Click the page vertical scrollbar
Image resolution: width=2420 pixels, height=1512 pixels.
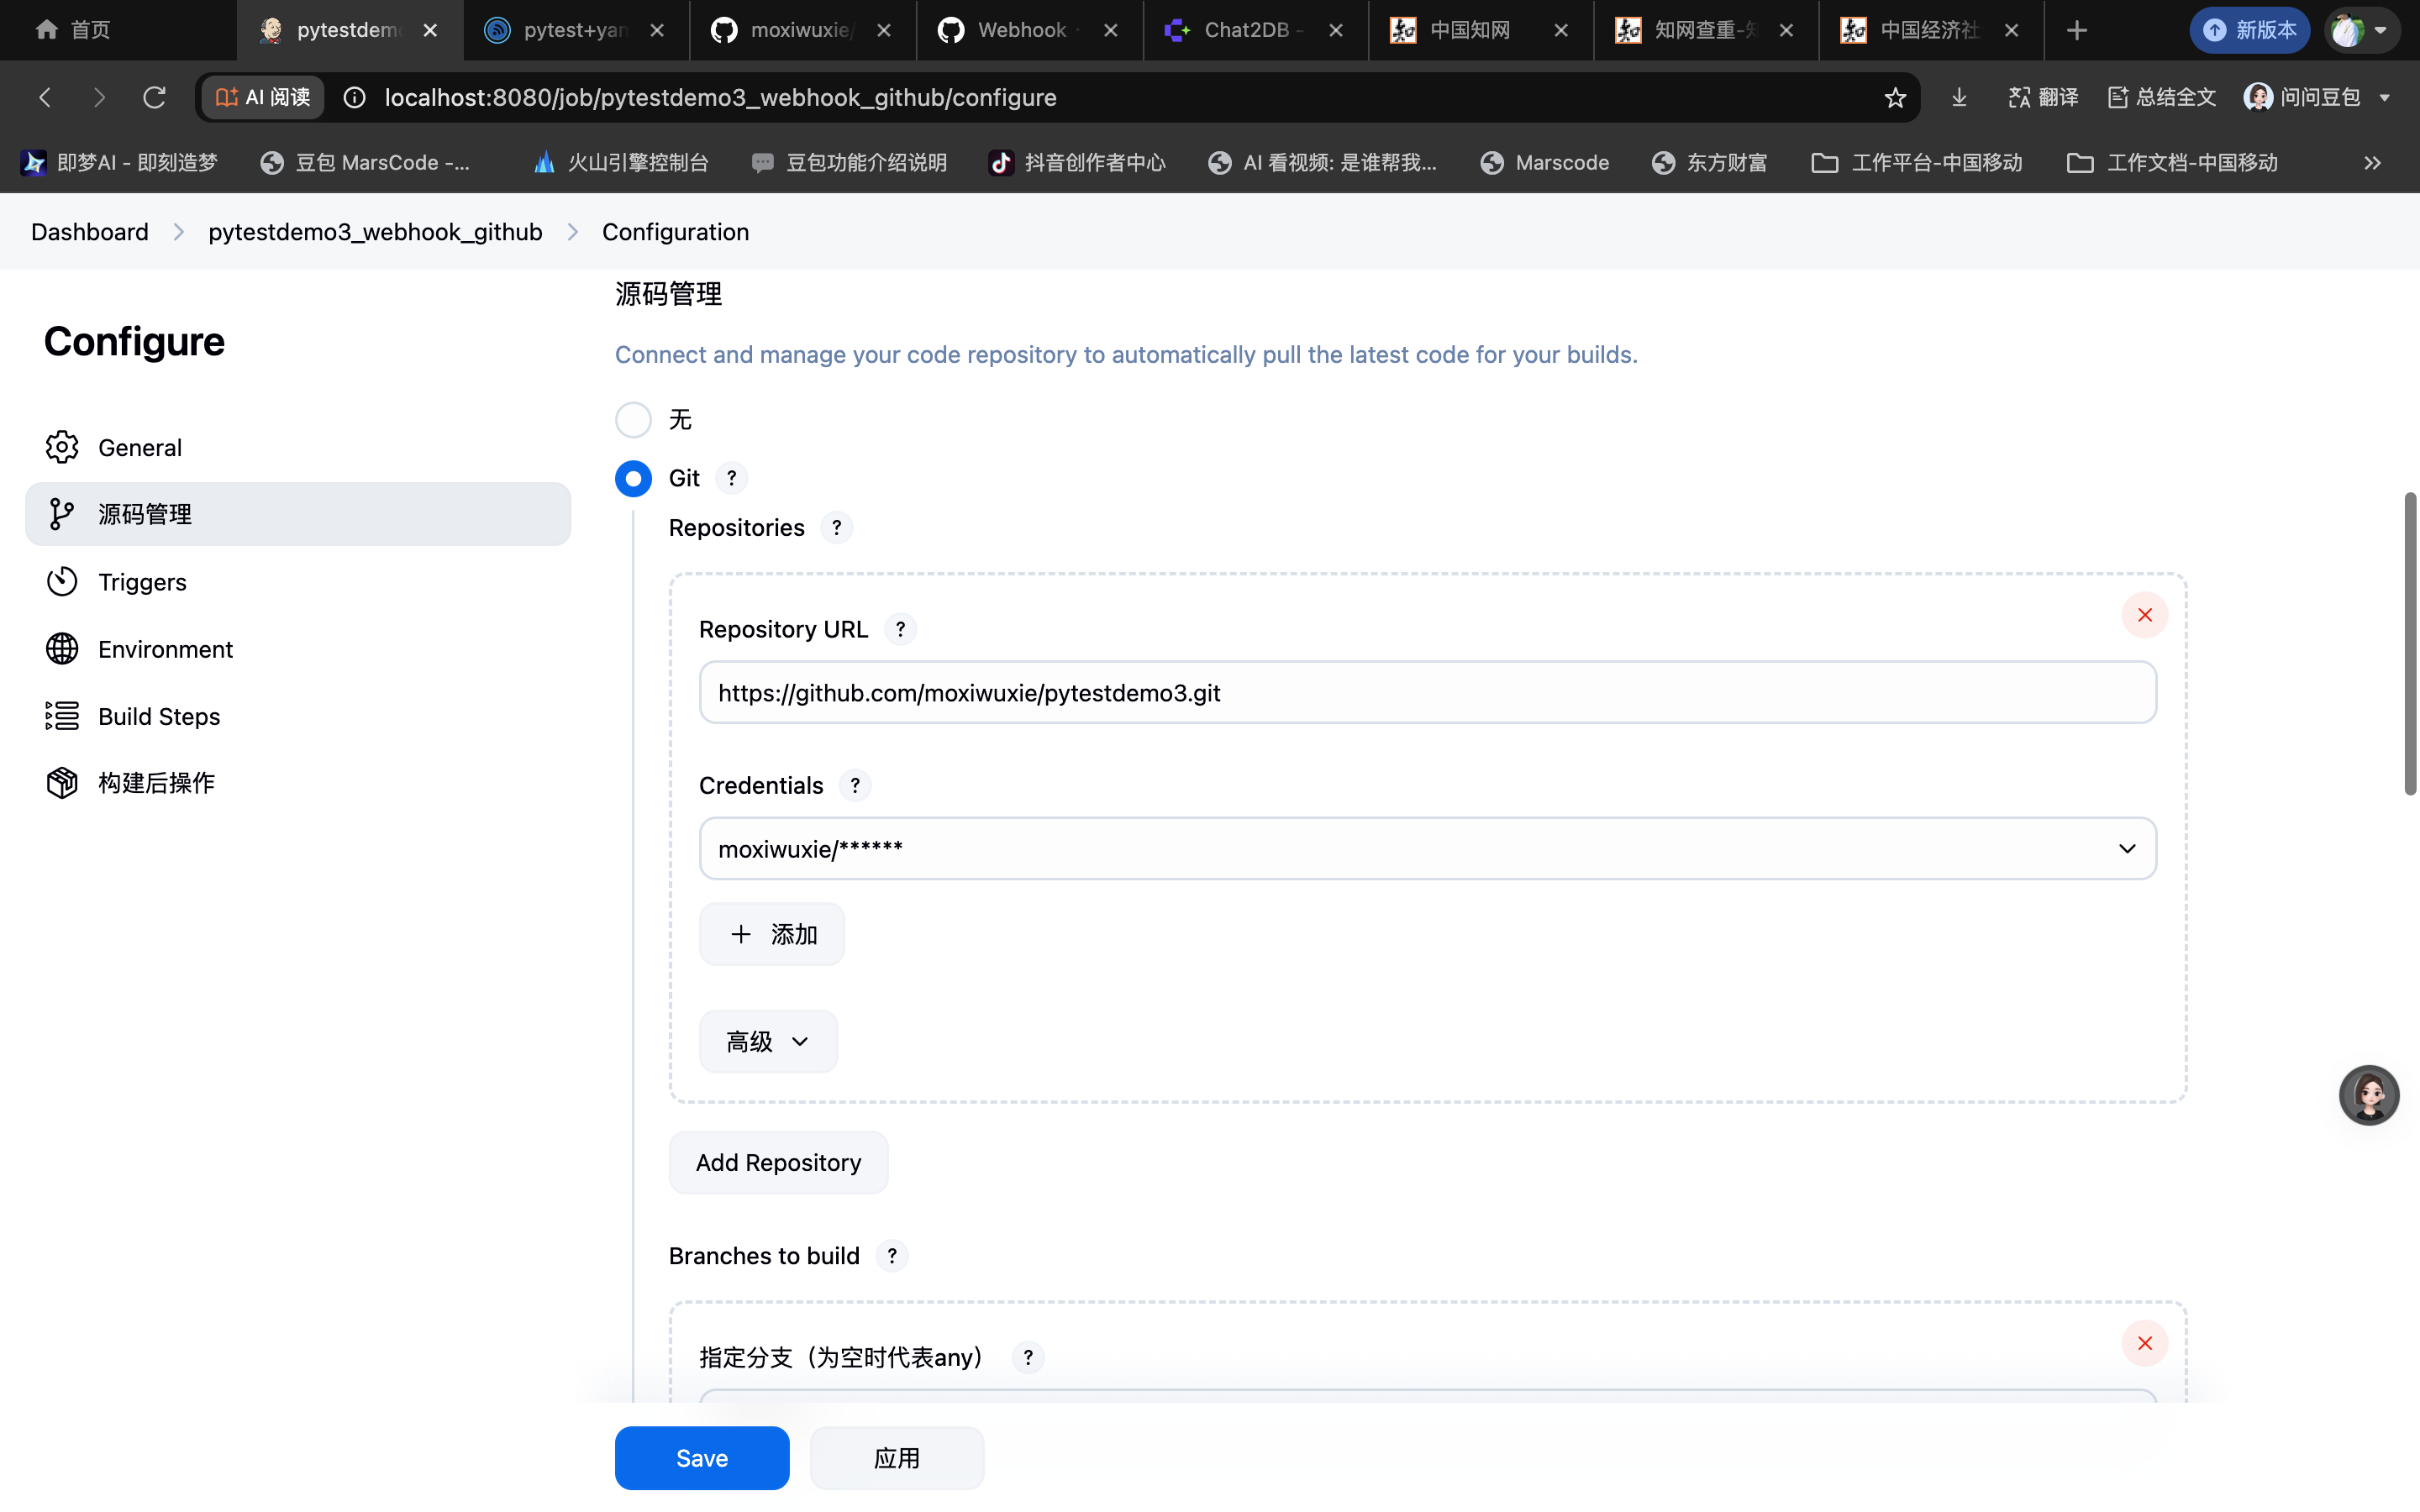pos(2409,645)
